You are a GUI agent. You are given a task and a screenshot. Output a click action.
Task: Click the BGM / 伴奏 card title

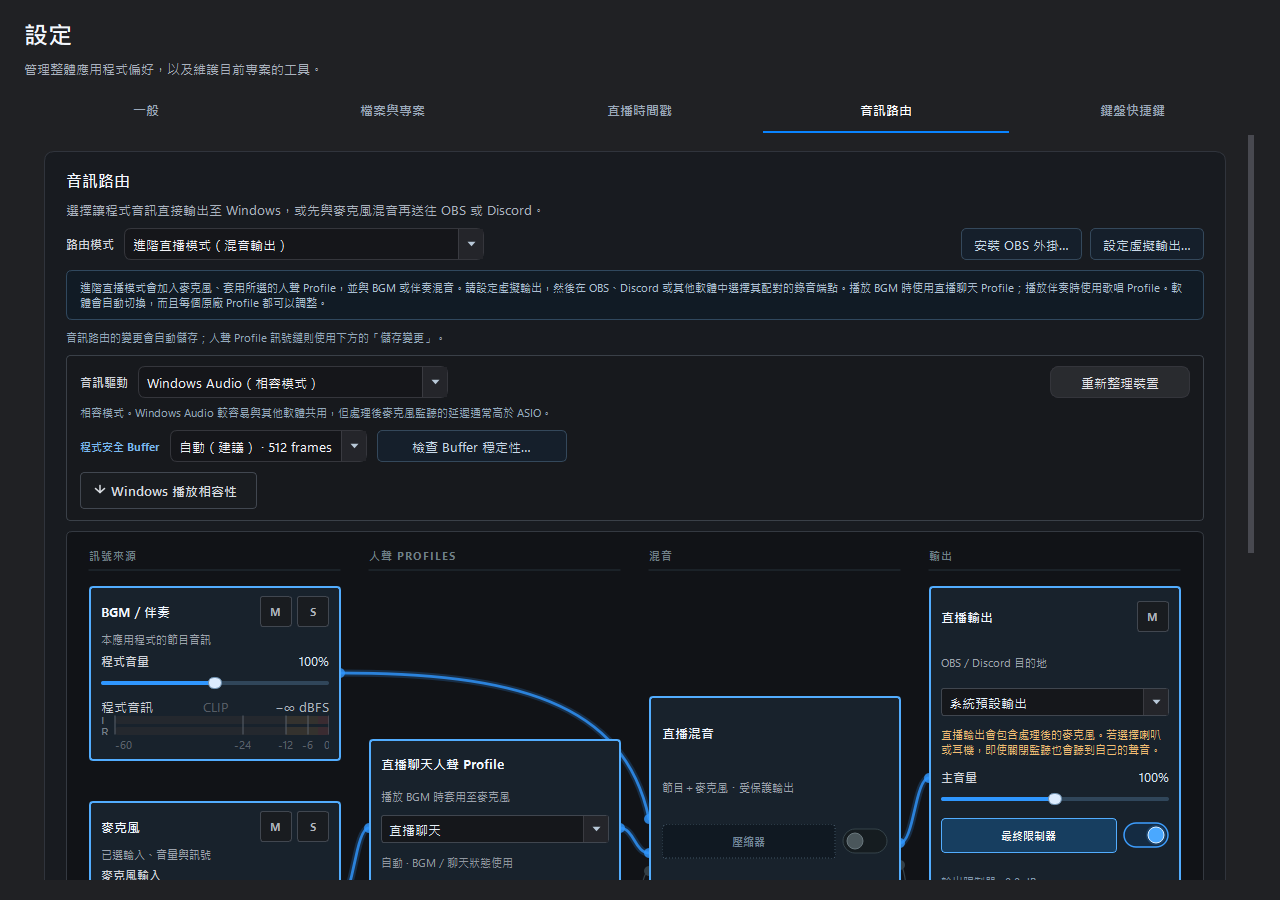point(136,612)
